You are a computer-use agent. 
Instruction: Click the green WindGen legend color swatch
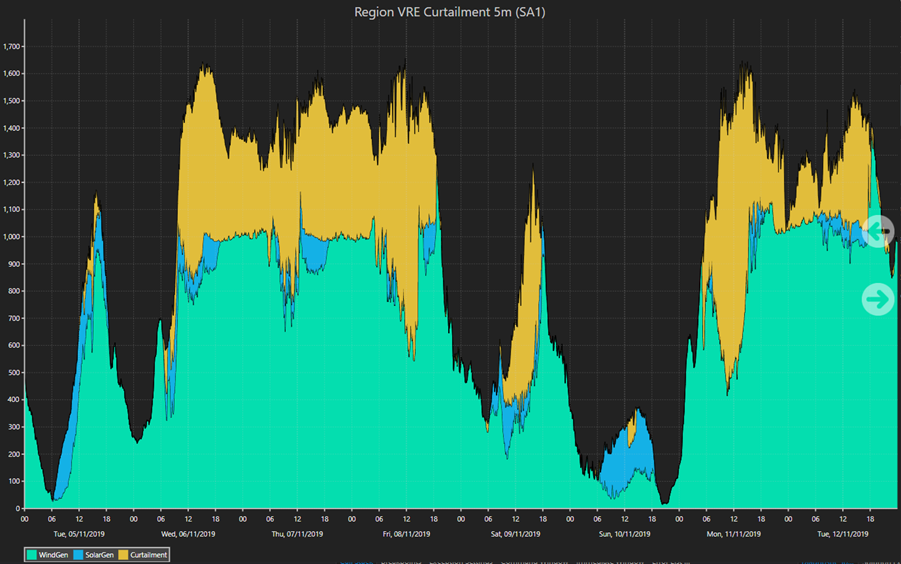click(x=32, y=554)
